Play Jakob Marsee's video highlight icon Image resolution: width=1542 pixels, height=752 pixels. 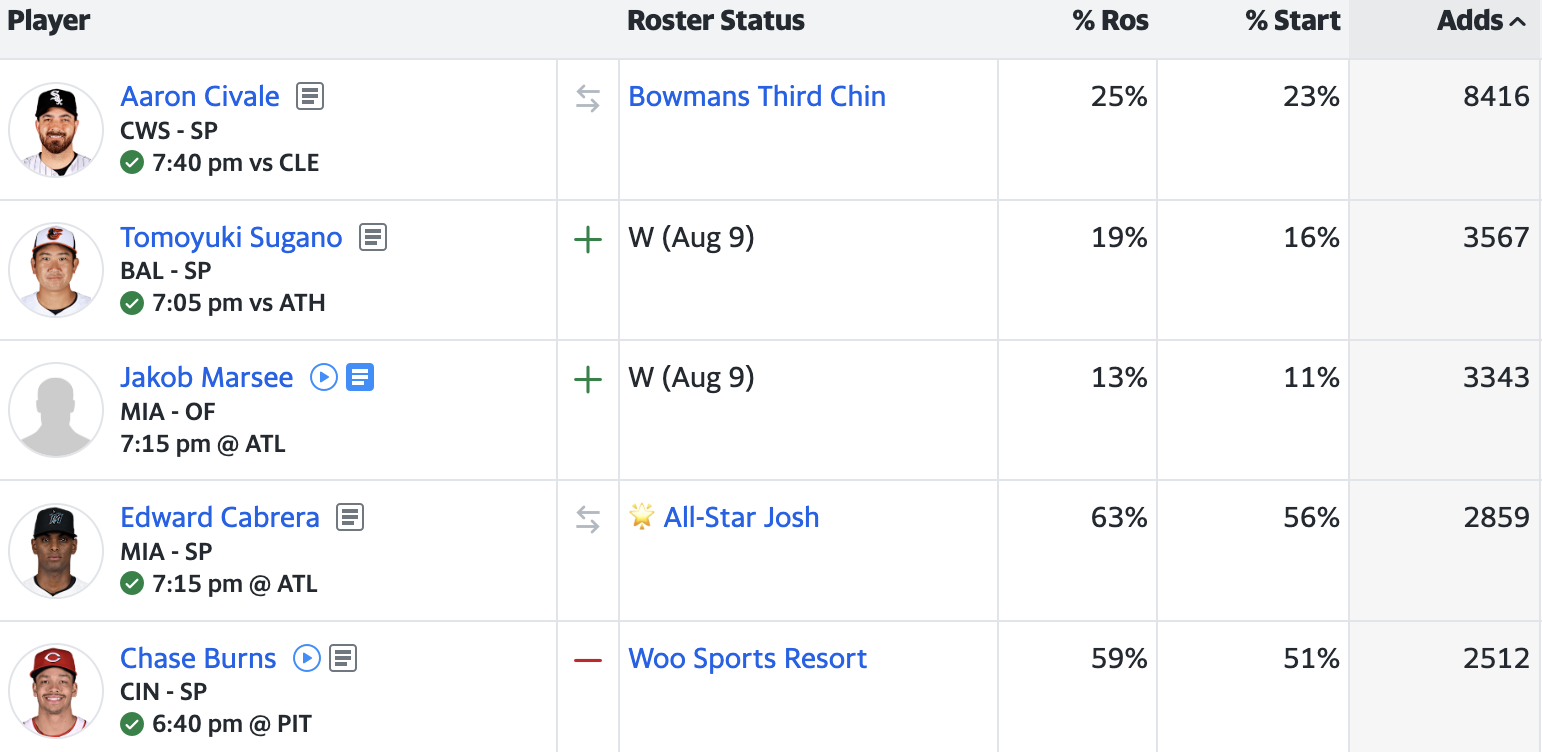pos(323,377)
